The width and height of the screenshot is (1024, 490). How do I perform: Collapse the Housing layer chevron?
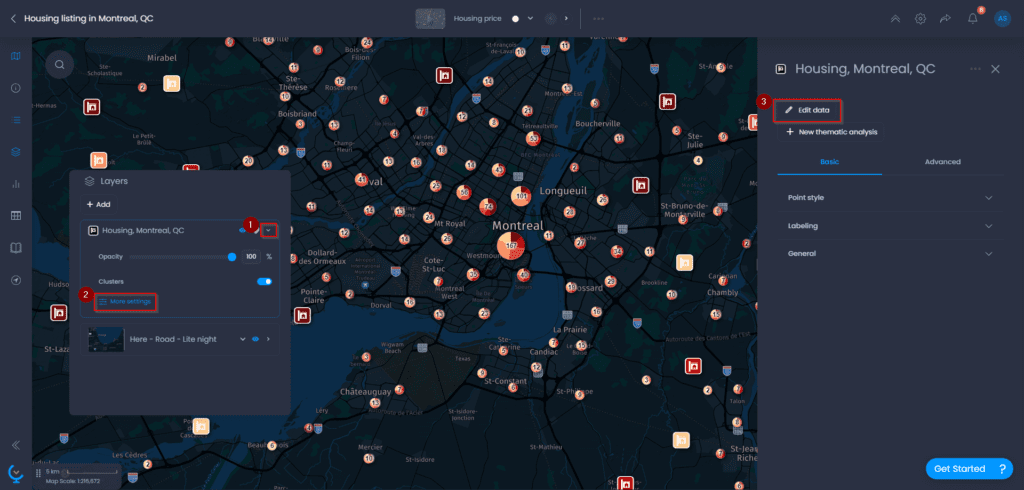(268, 230)
